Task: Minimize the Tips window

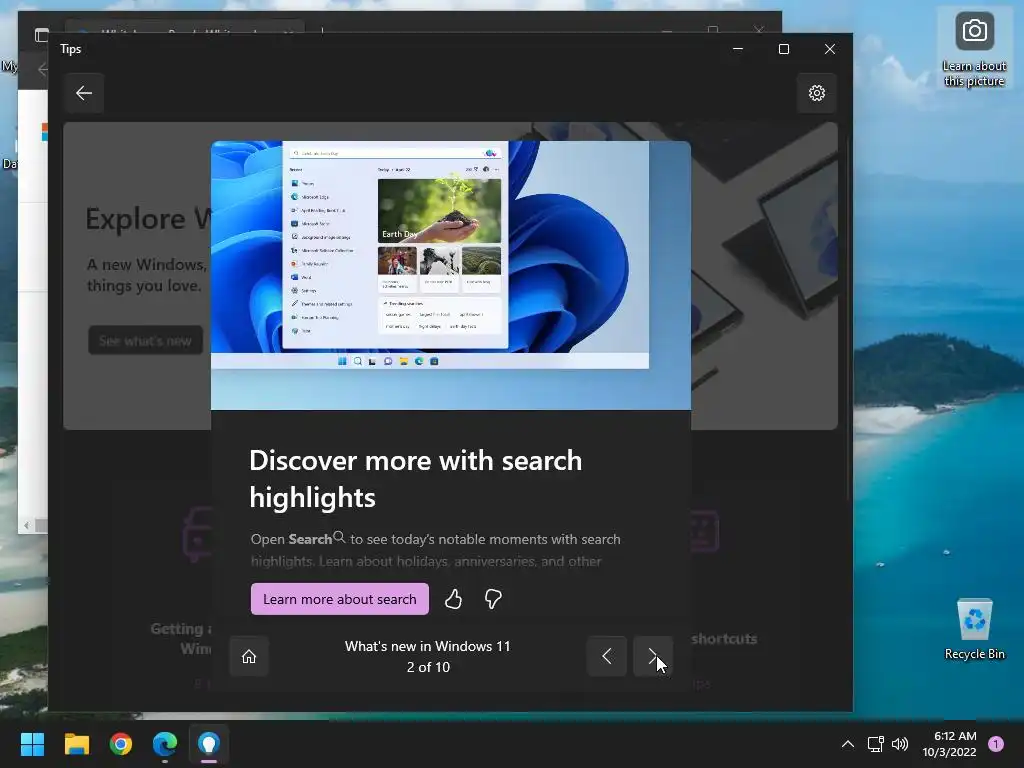Action: (x=738, y=49)
